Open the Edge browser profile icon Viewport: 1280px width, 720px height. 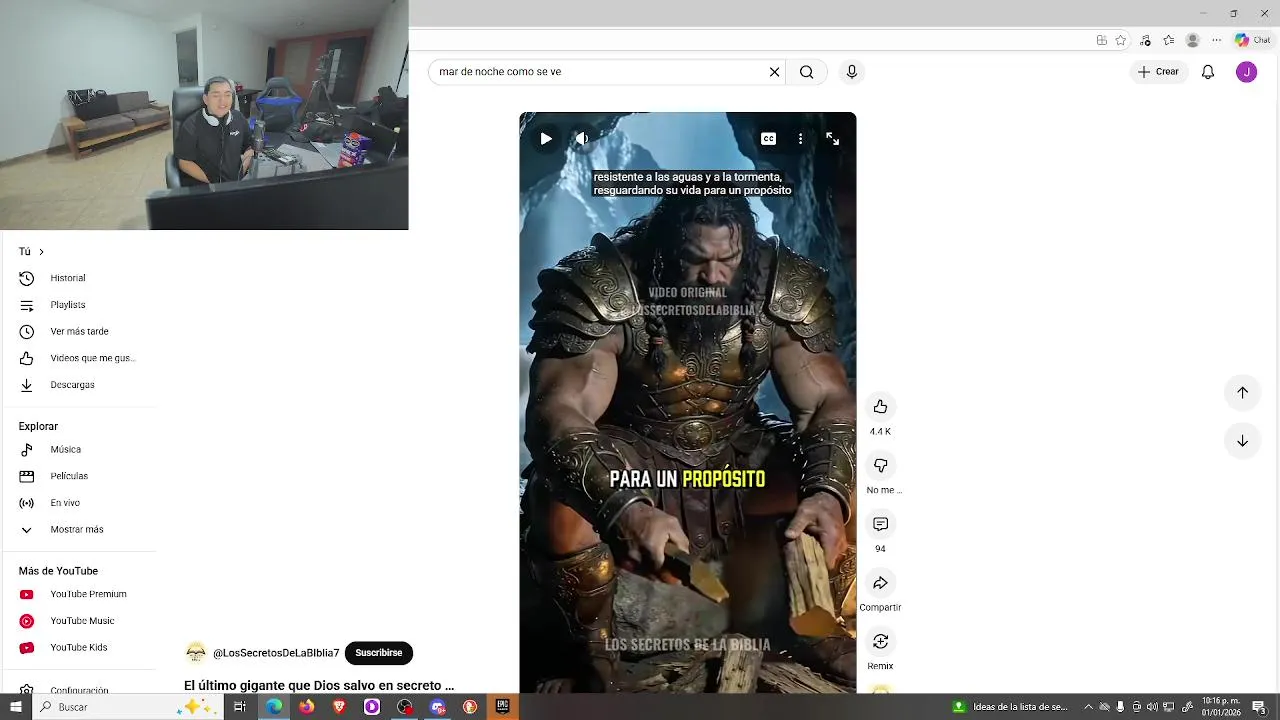tap(1192, 41)
